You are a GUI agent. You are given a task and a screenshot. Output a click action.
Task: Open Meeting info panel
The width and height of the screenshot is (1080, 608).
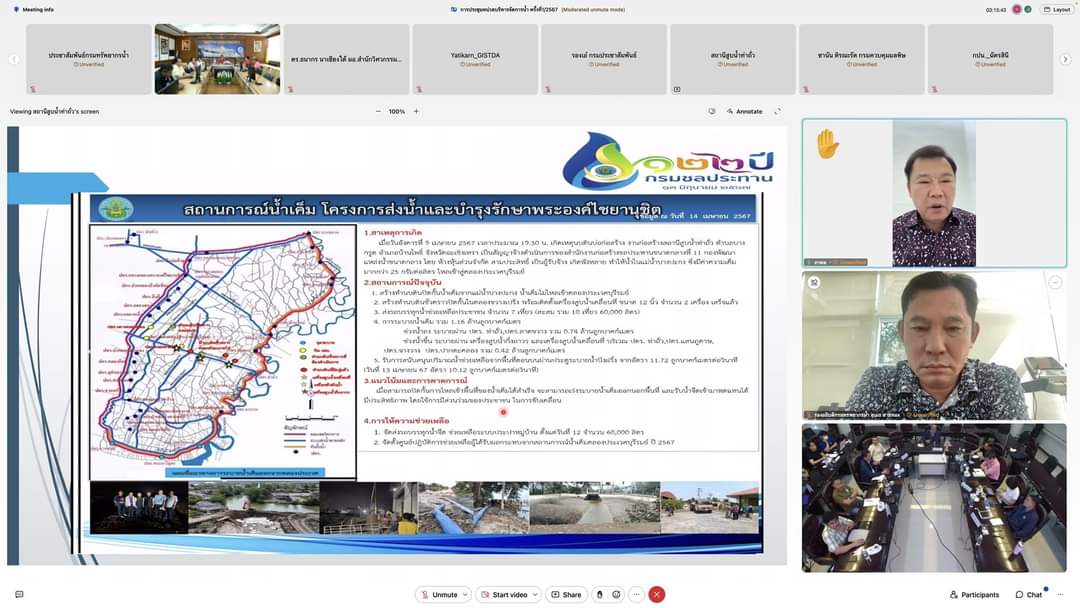pyautogui.click(x=33, y=10)
